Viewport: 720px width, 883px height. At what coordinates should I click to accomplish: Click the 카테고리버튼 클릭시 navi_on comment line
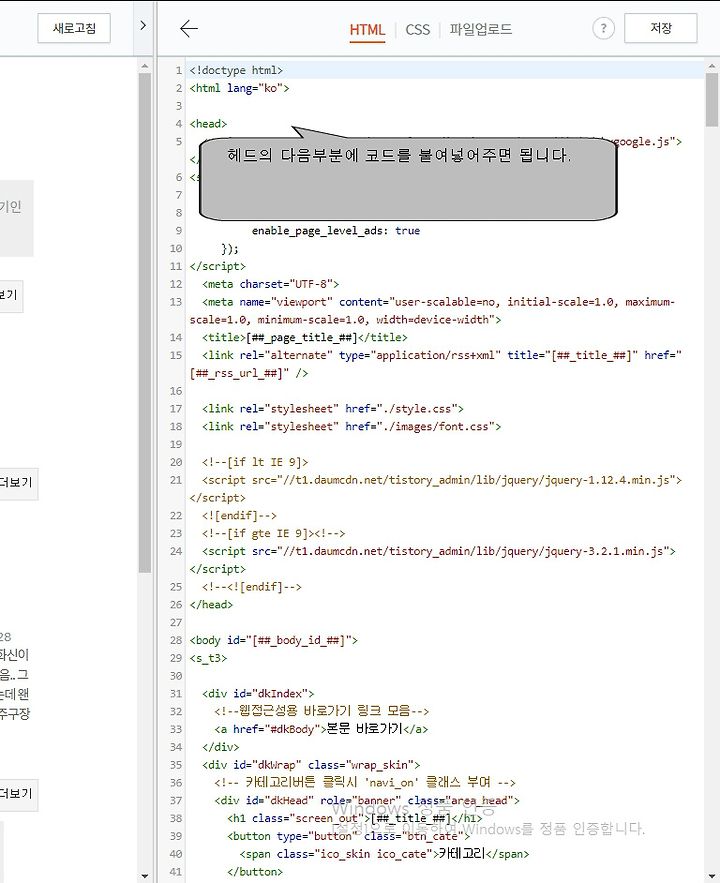tap(365, 783)
